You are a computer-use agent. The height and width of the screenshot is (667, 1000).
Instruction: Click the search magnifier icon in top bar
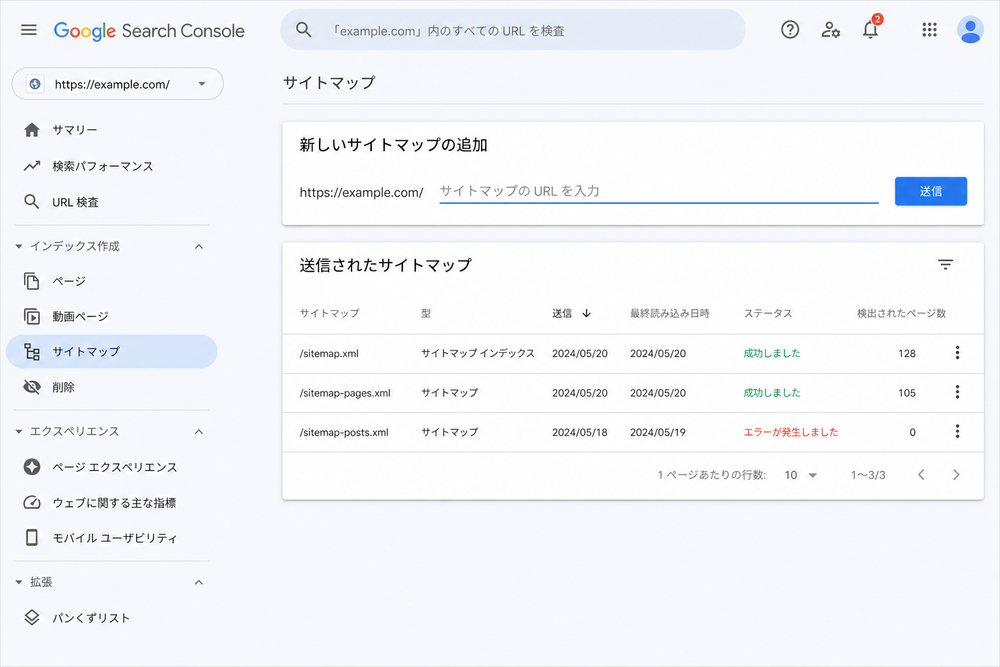tap(304, 30)
